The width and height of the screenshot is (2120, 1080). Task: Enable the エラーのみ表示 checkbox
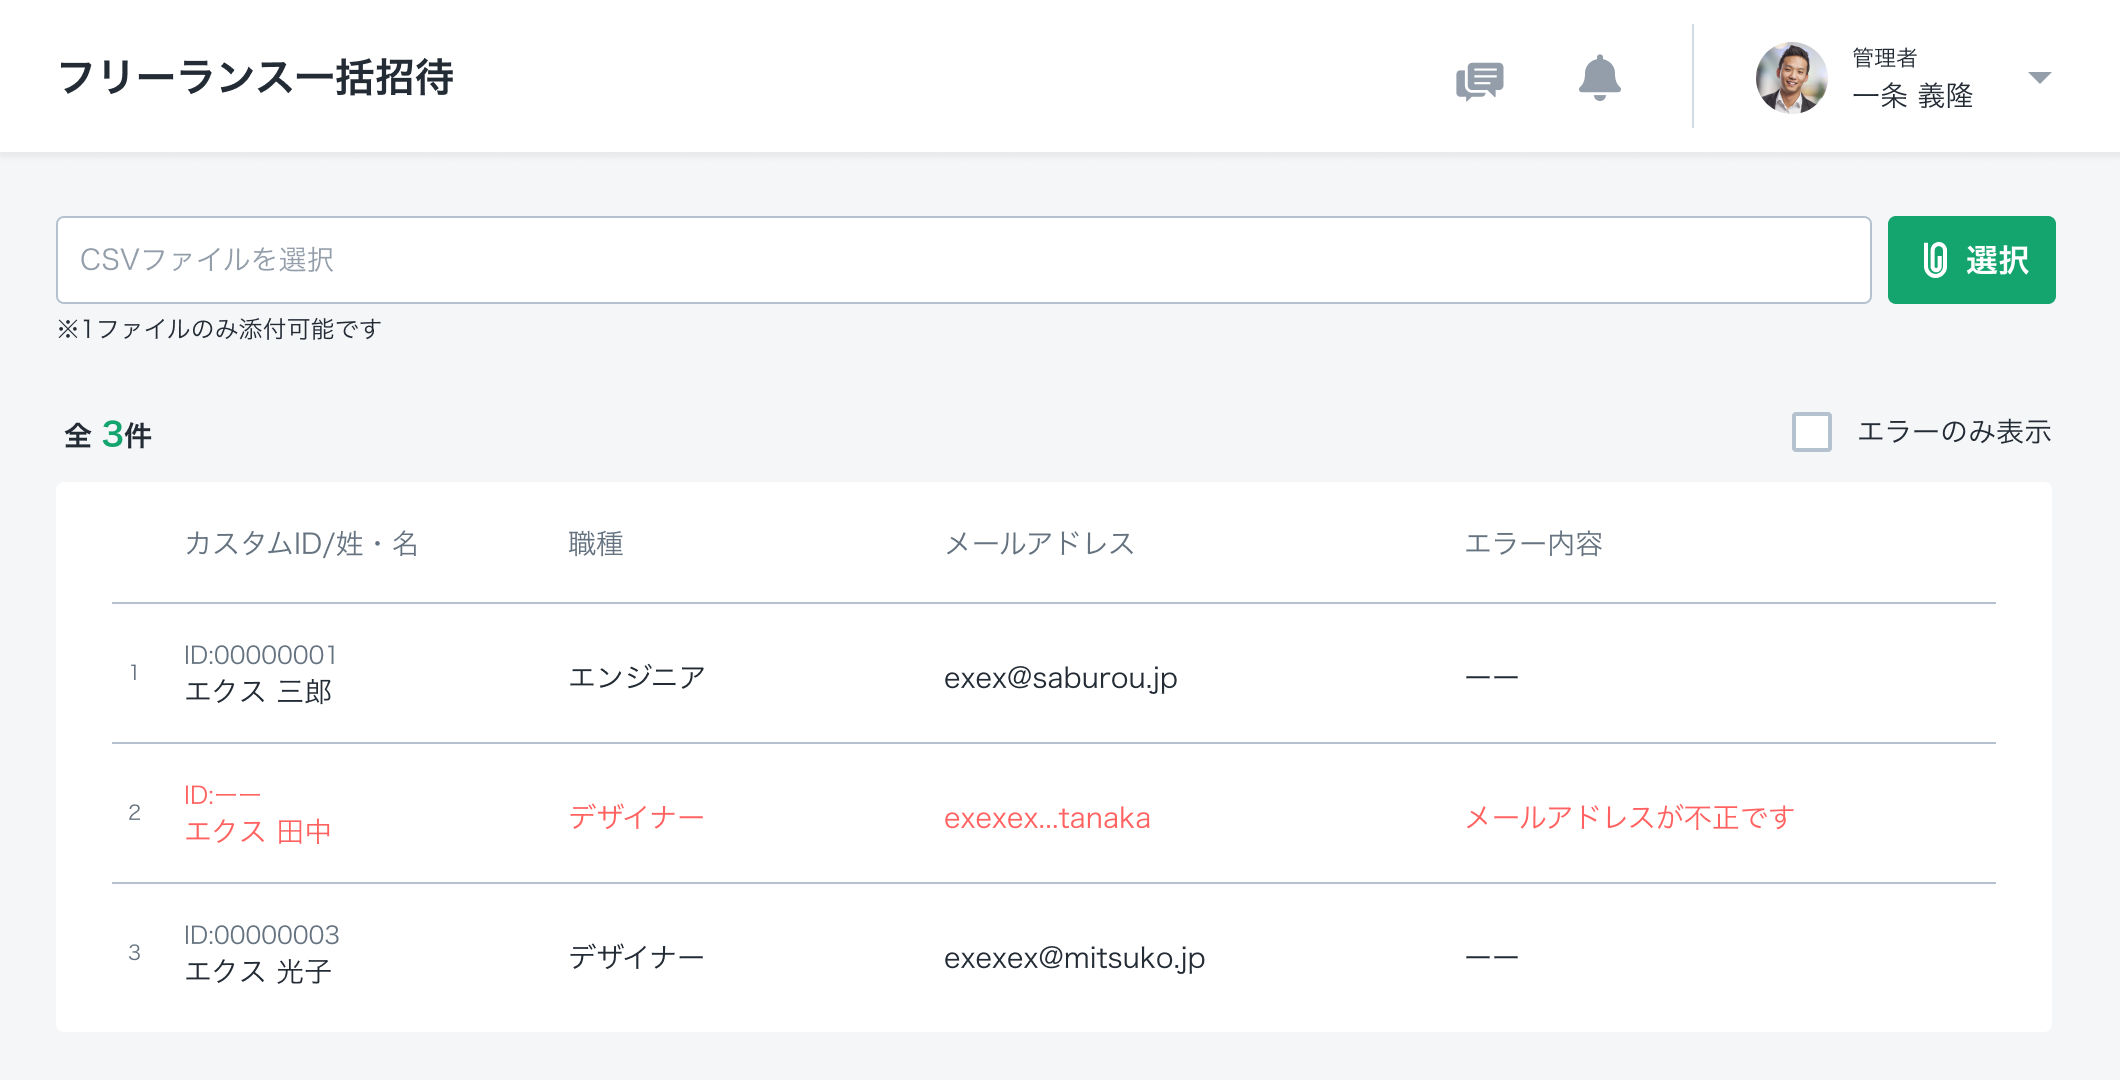tap(1811, 432)
